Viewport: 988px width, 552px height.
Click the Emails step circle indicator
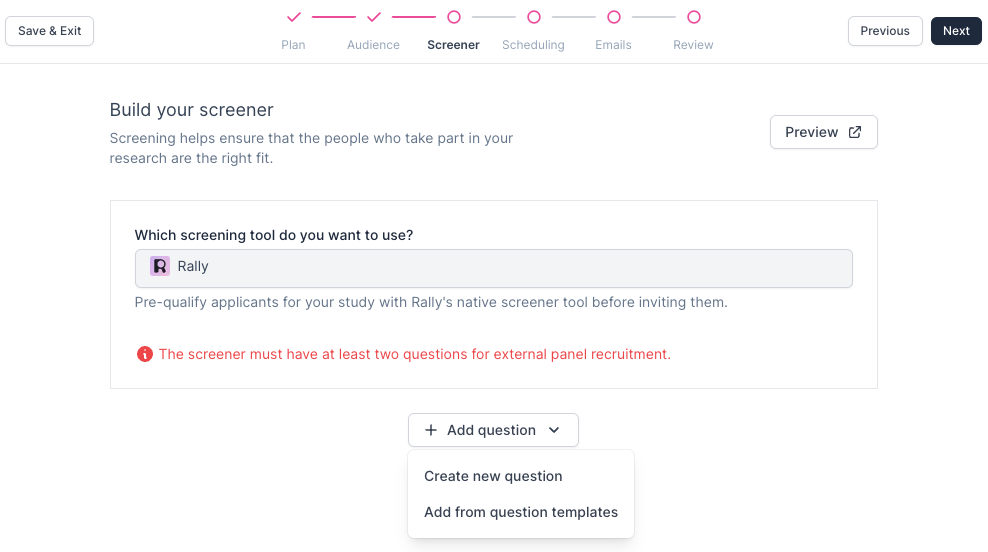(614, 17)
